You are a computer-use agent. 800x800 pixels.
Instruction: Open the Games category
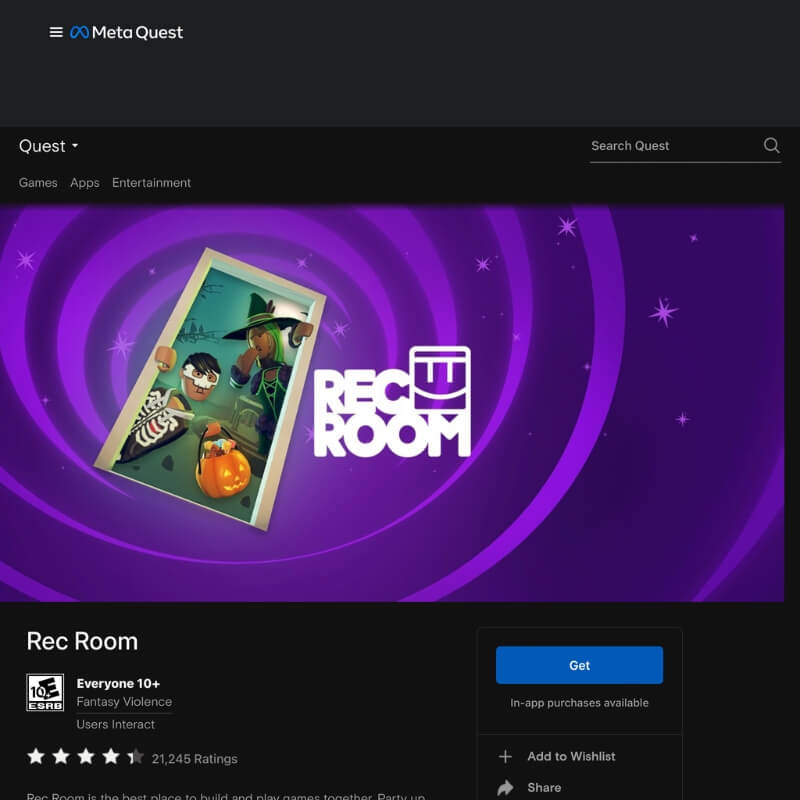click(38, 183)
